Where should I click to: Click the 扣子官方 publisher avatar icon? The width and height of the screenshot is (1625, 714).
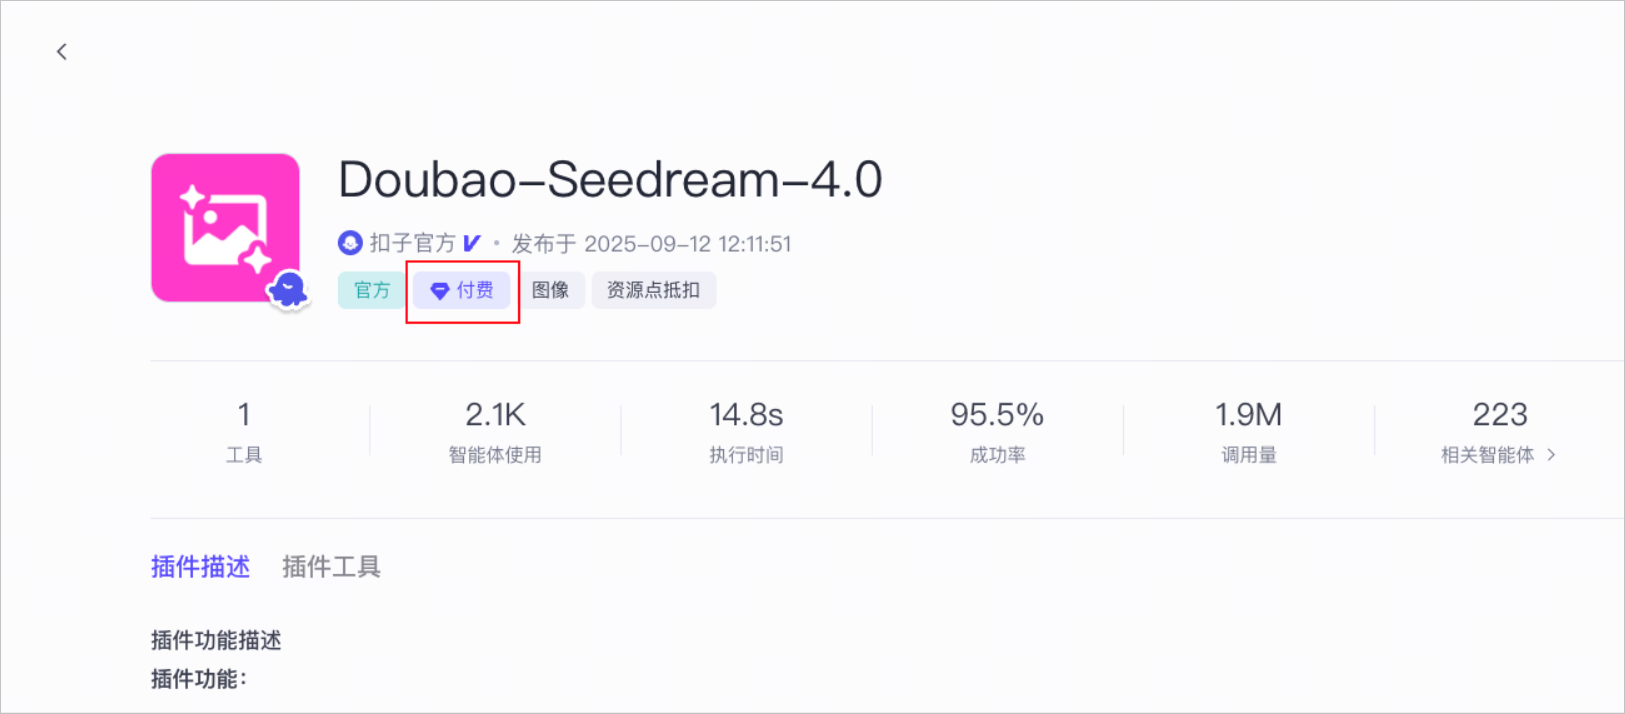coord(350,243)
